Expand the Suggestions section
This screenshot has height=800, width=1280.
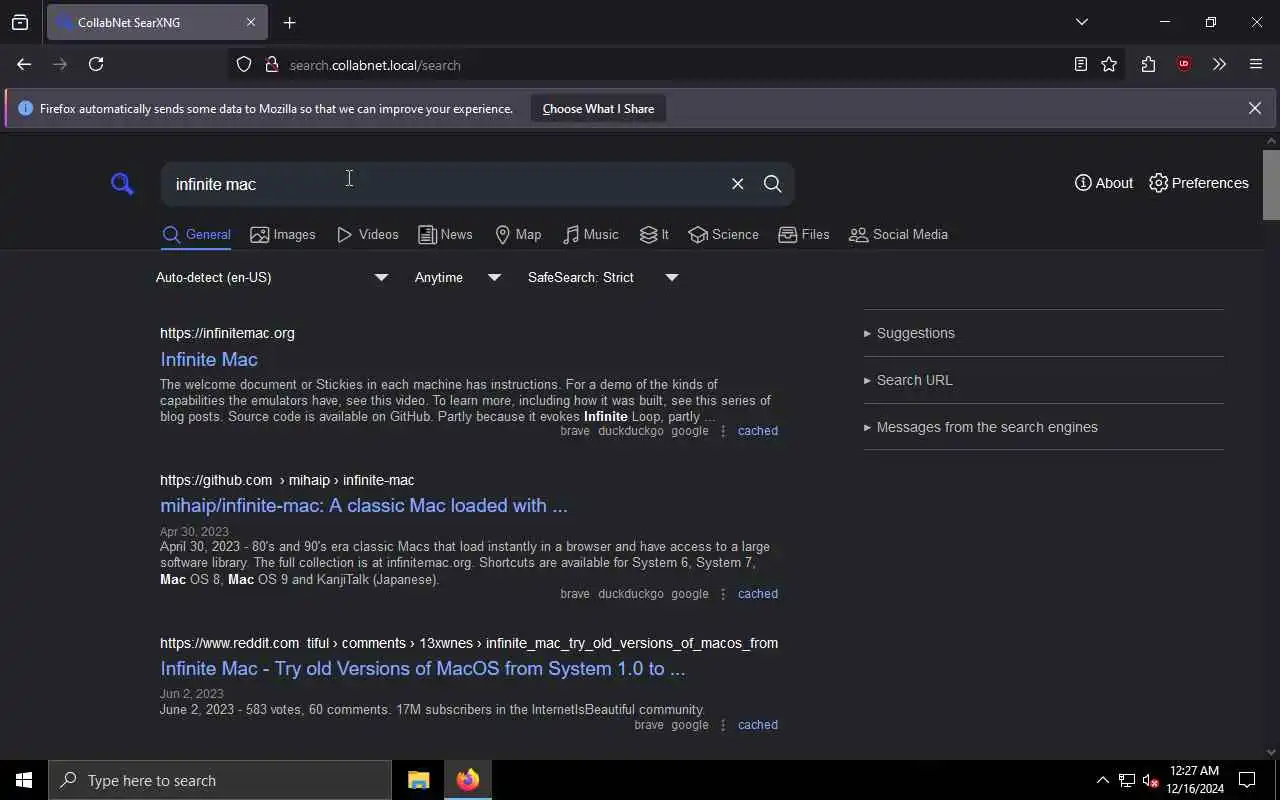point(1043,333)
